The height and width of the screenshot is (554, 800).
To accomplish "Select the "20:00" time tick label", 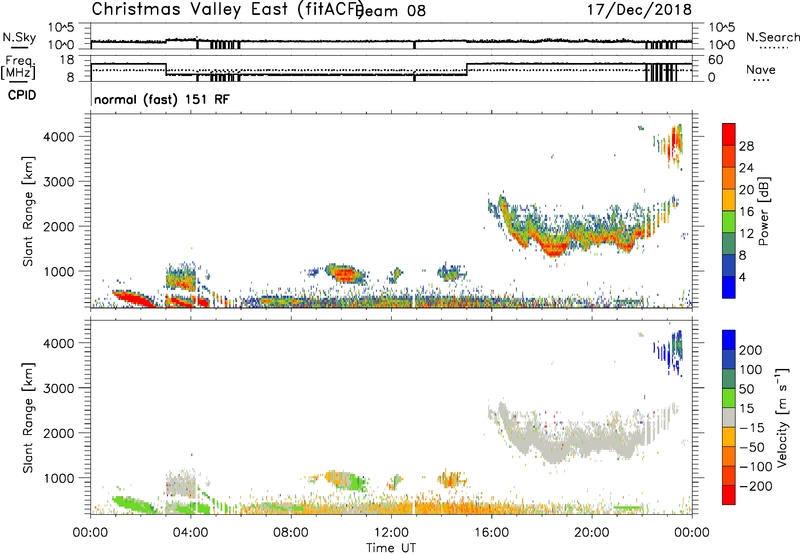I will [x=591, y=532].
